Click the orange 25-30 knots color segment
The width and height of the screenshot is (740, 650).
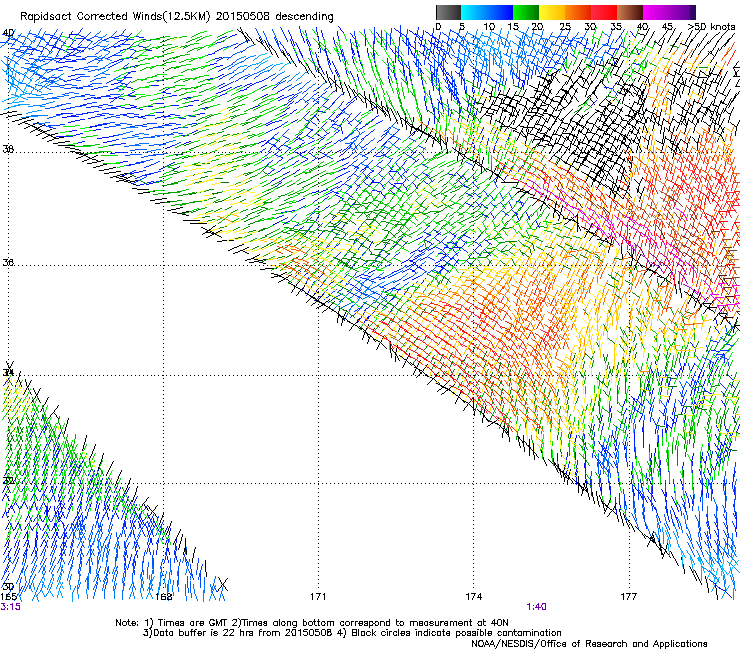[x=578, y=12]
